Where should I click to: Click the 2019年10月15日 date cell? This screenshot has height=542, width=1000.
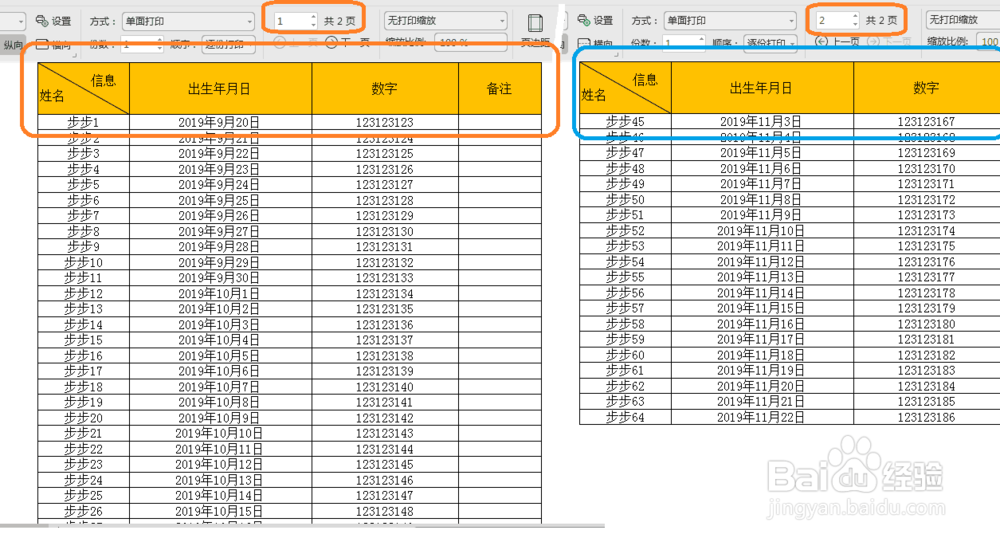219,511
